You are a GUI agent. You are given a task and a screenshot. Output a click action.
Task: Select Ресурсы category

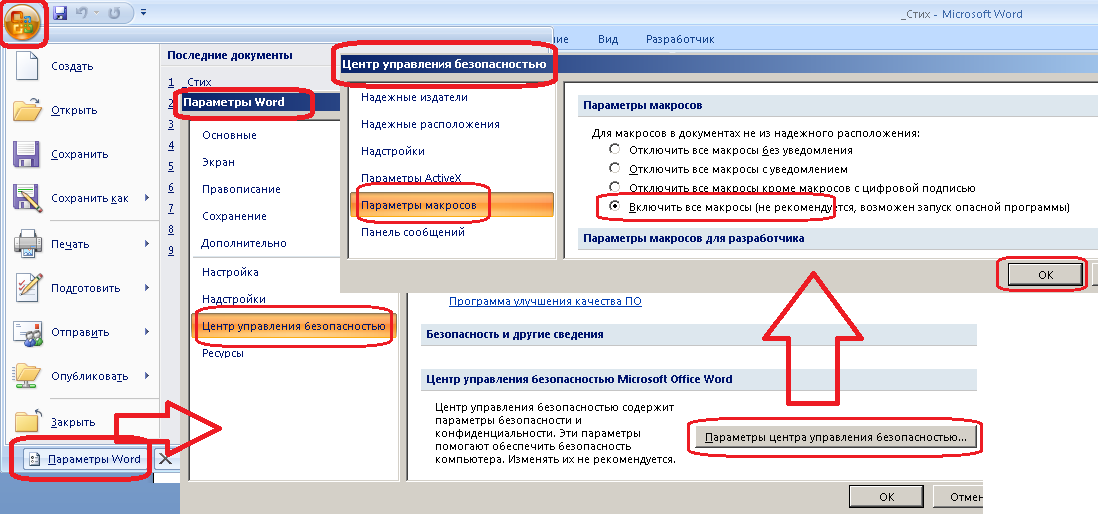pyautogui.click(x=222, y=354)
